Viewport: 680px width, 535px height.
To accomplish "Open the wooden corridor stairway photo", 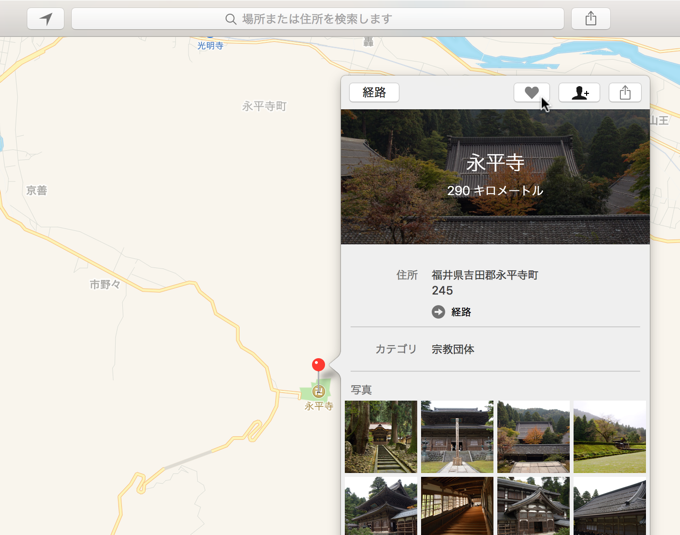I will point(457,506).
